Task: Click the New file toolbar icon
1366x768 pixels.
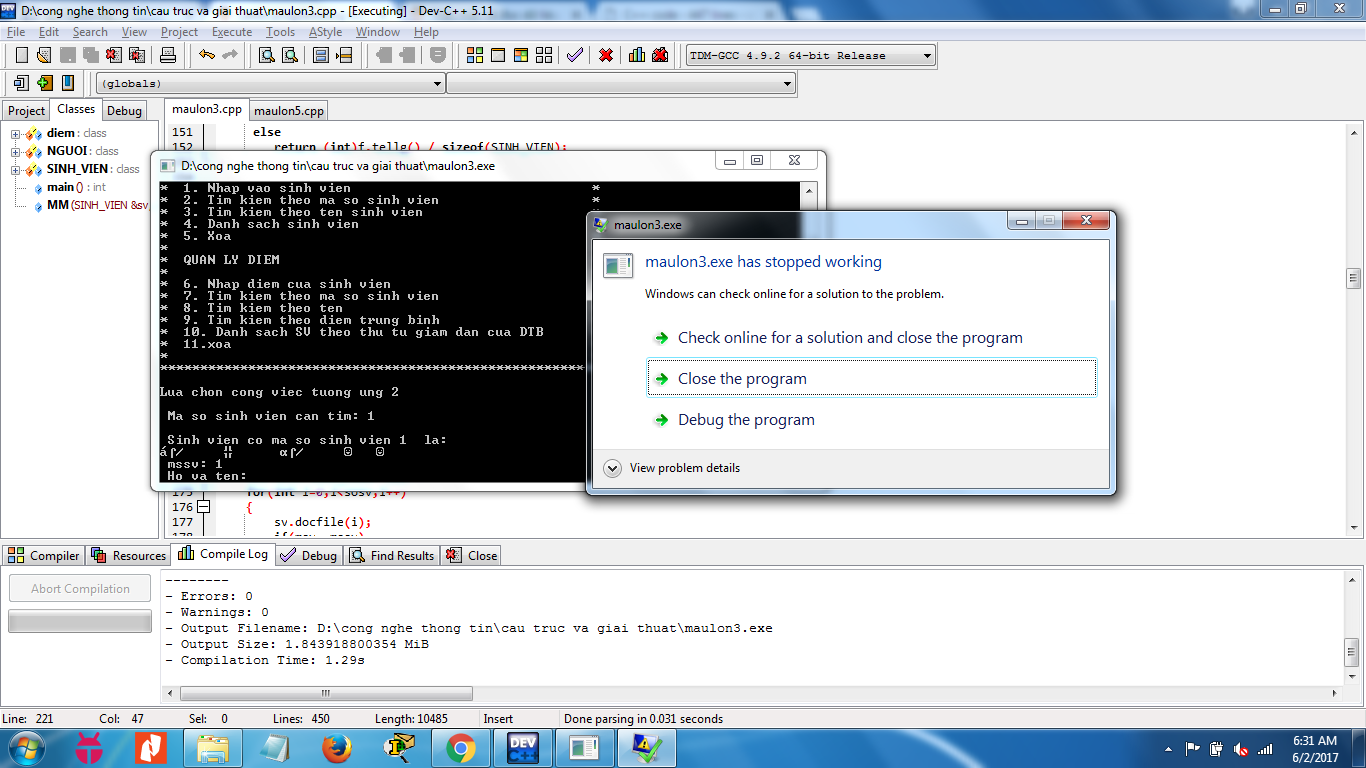Action: click(21, 55)
